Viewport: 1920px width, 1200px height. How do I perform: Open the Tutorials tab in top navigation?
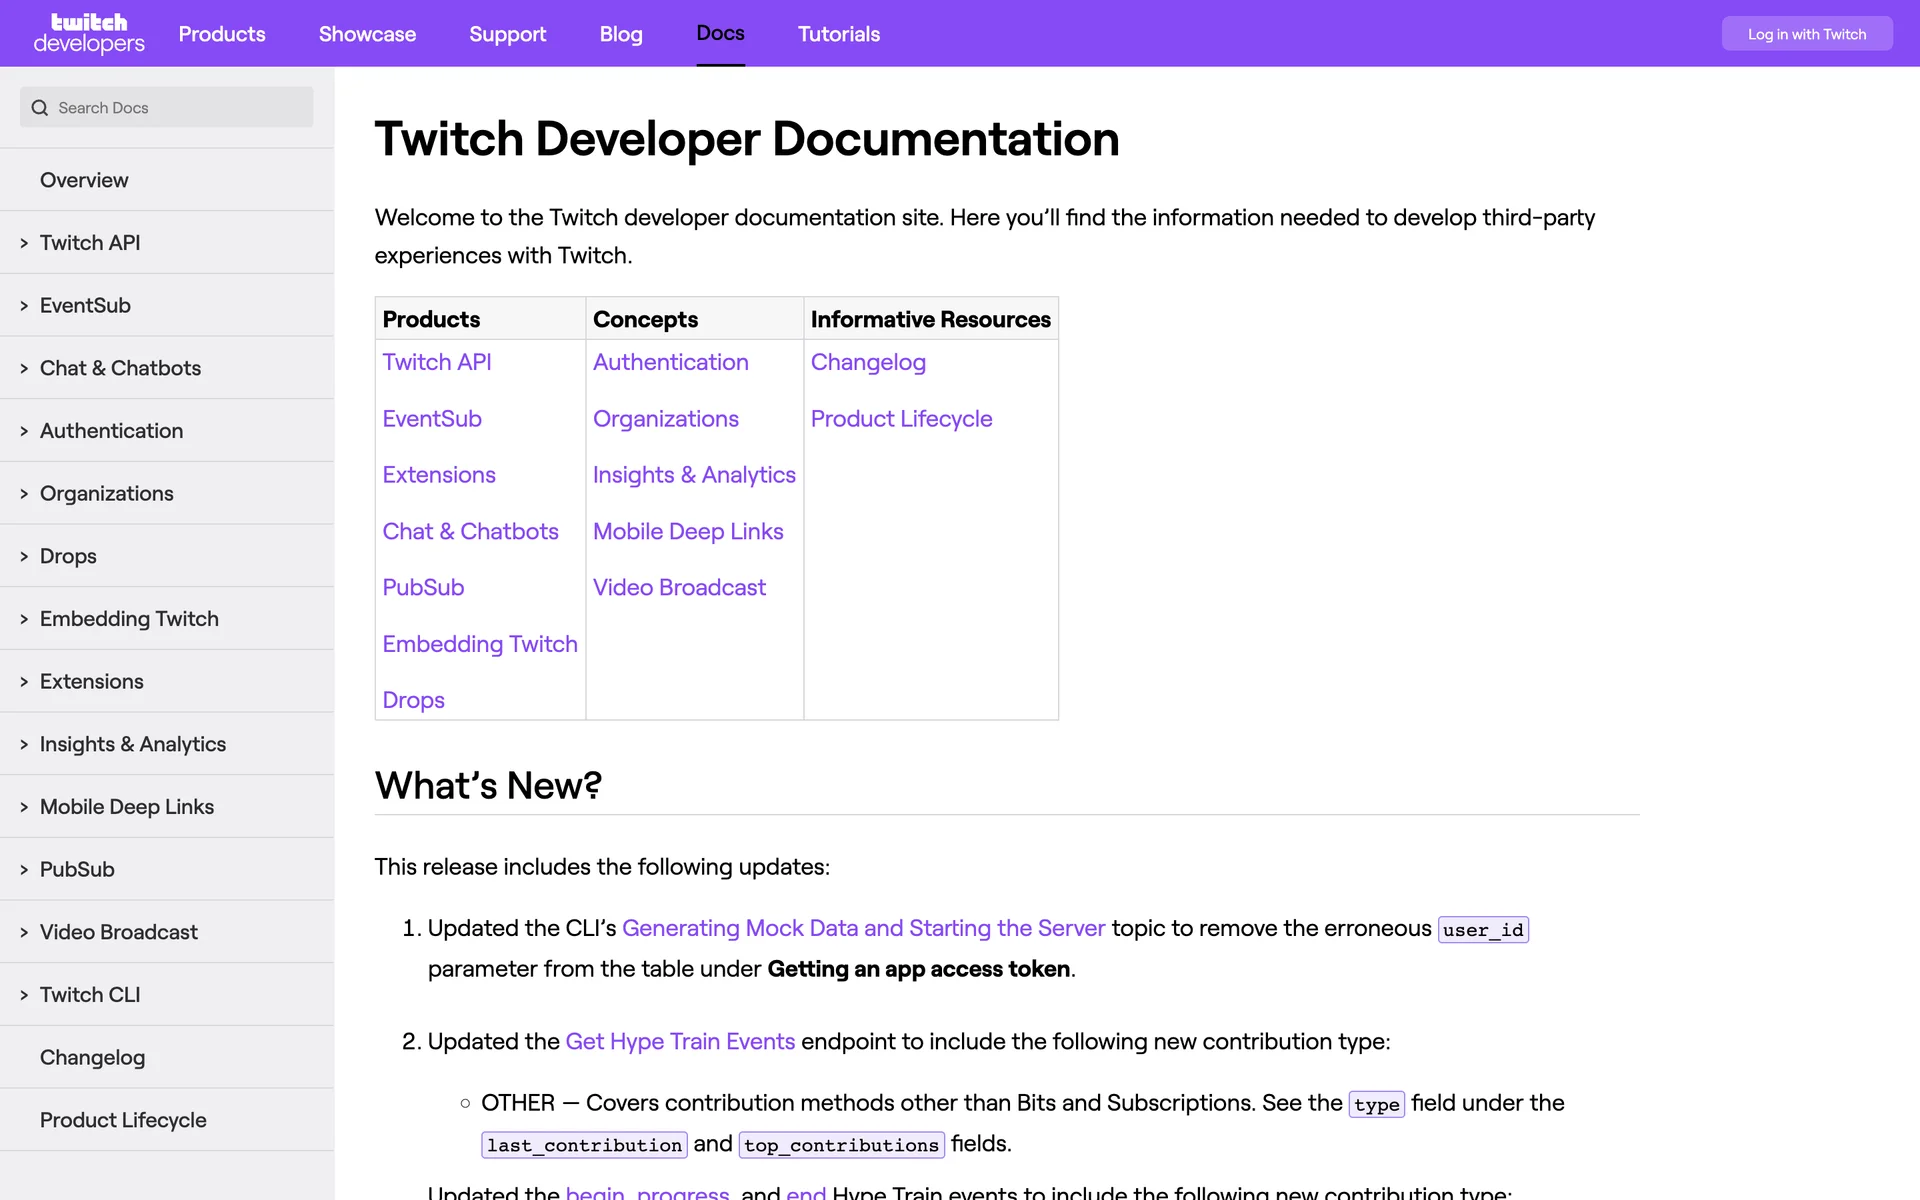838,34
